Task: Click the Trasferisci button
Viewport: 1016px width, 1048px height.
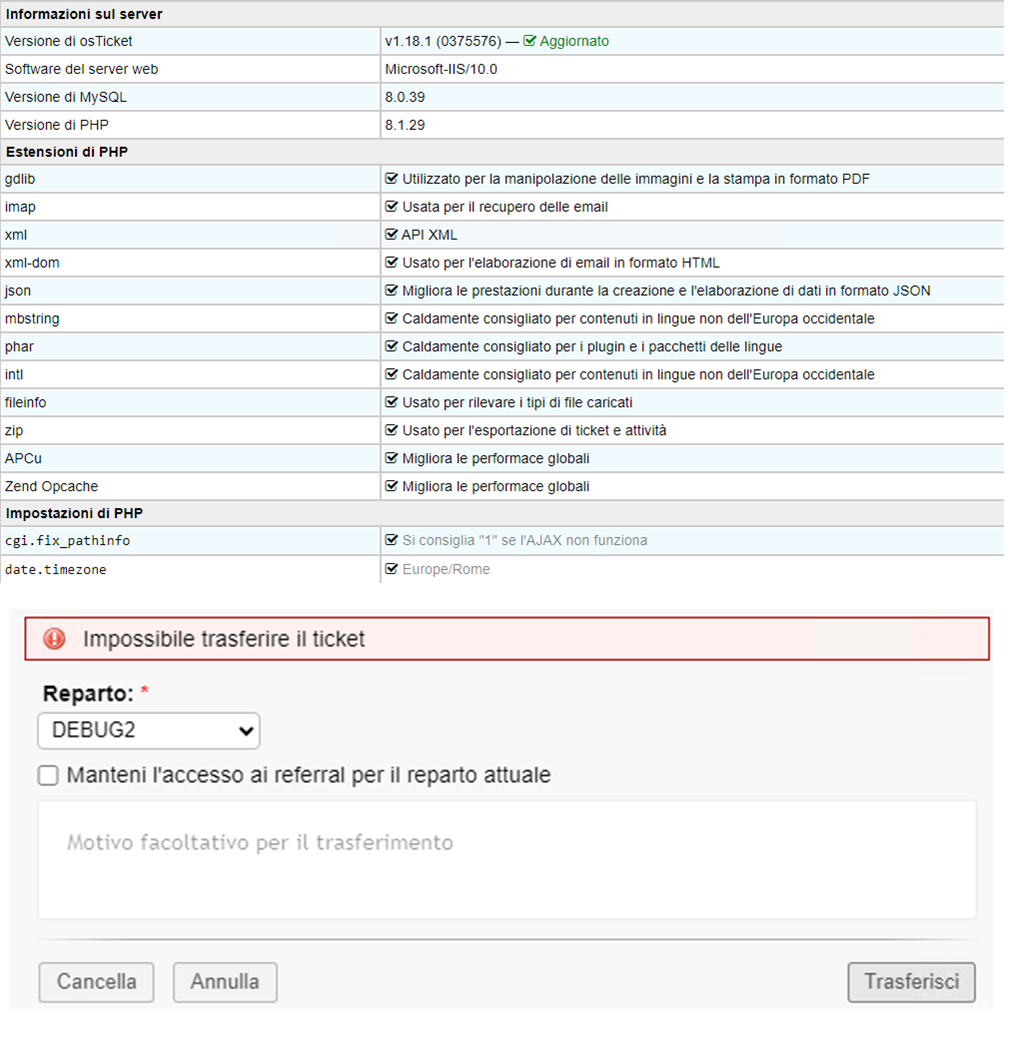Action: coord(911,982)
